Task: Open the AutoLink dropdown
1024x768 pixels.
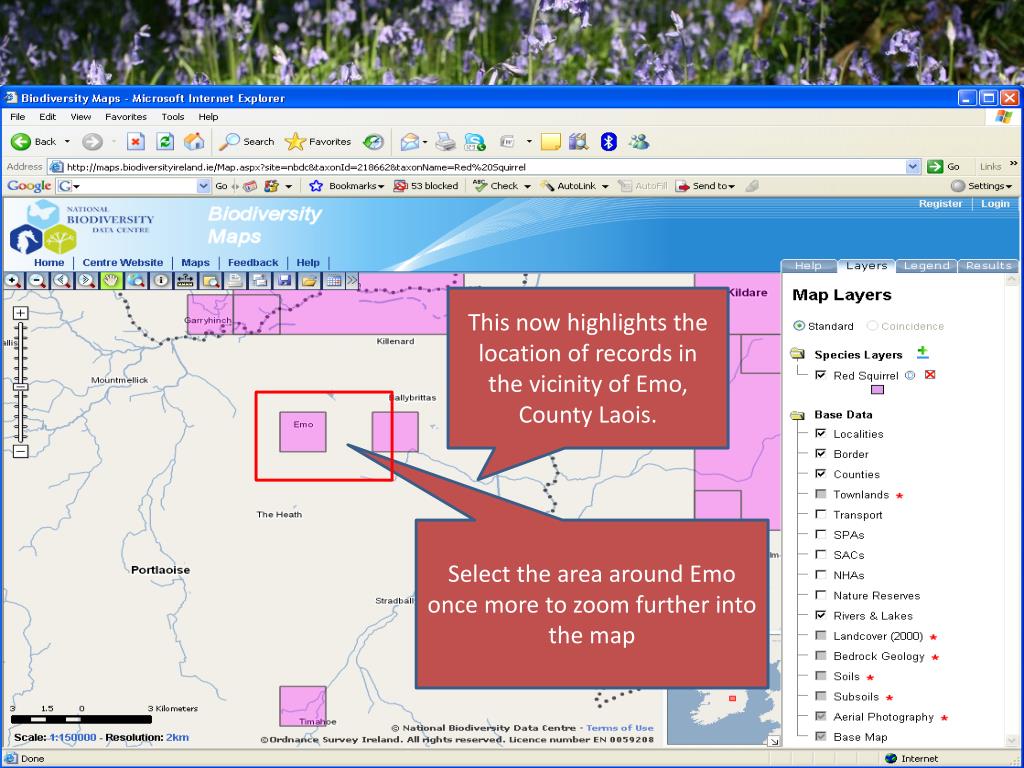Action: coord(605,187)
